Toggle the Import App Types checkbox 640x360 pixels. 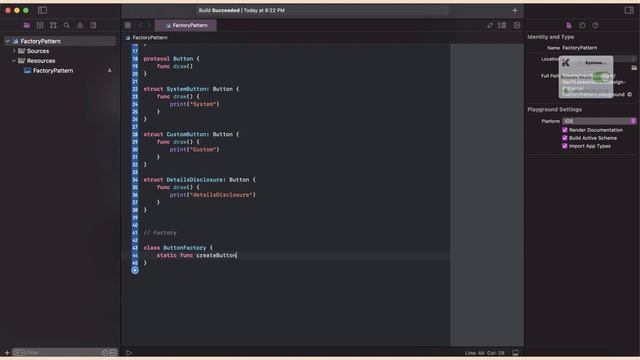click(x=565, y=146)
